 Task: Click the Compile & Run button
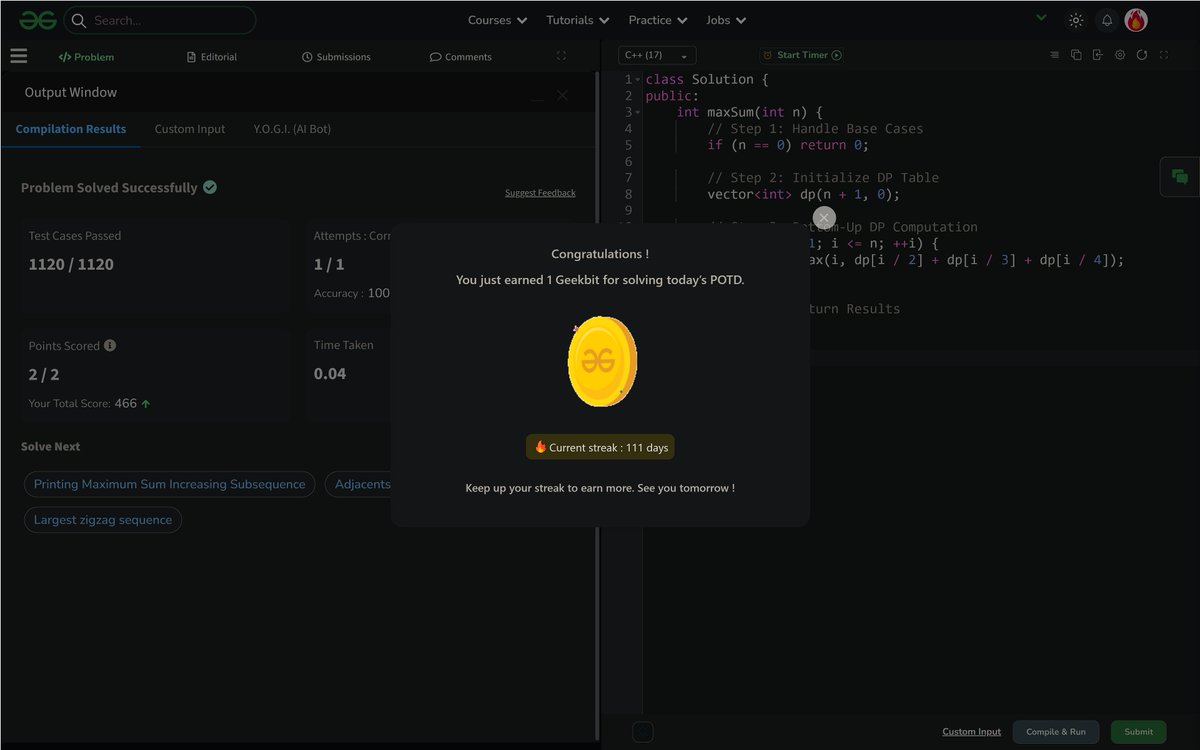pyautogui.click(x=1056, y=732)
